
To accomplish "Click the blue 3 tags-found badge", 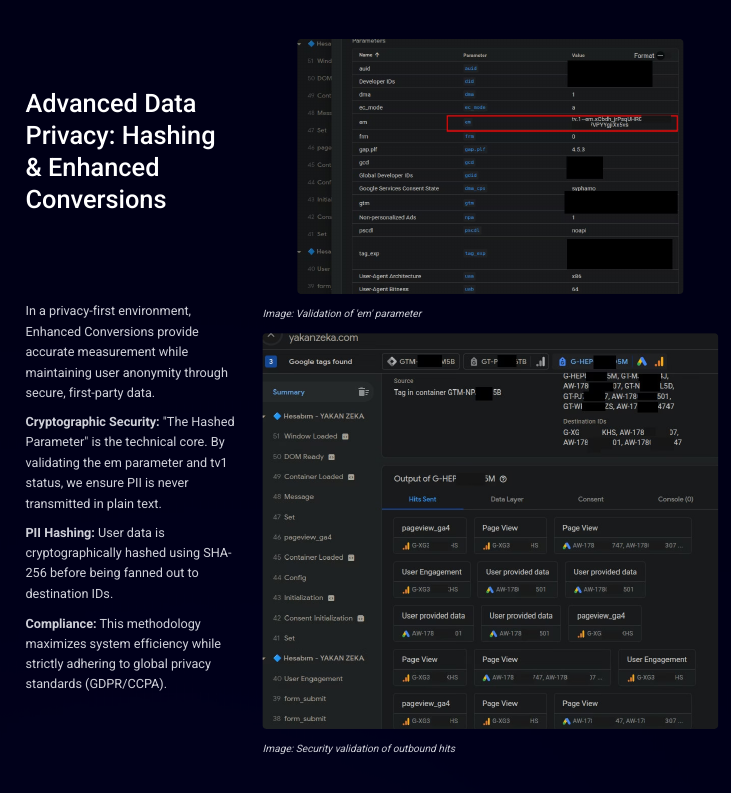I will pyautogui.click(x=271, y=362).
